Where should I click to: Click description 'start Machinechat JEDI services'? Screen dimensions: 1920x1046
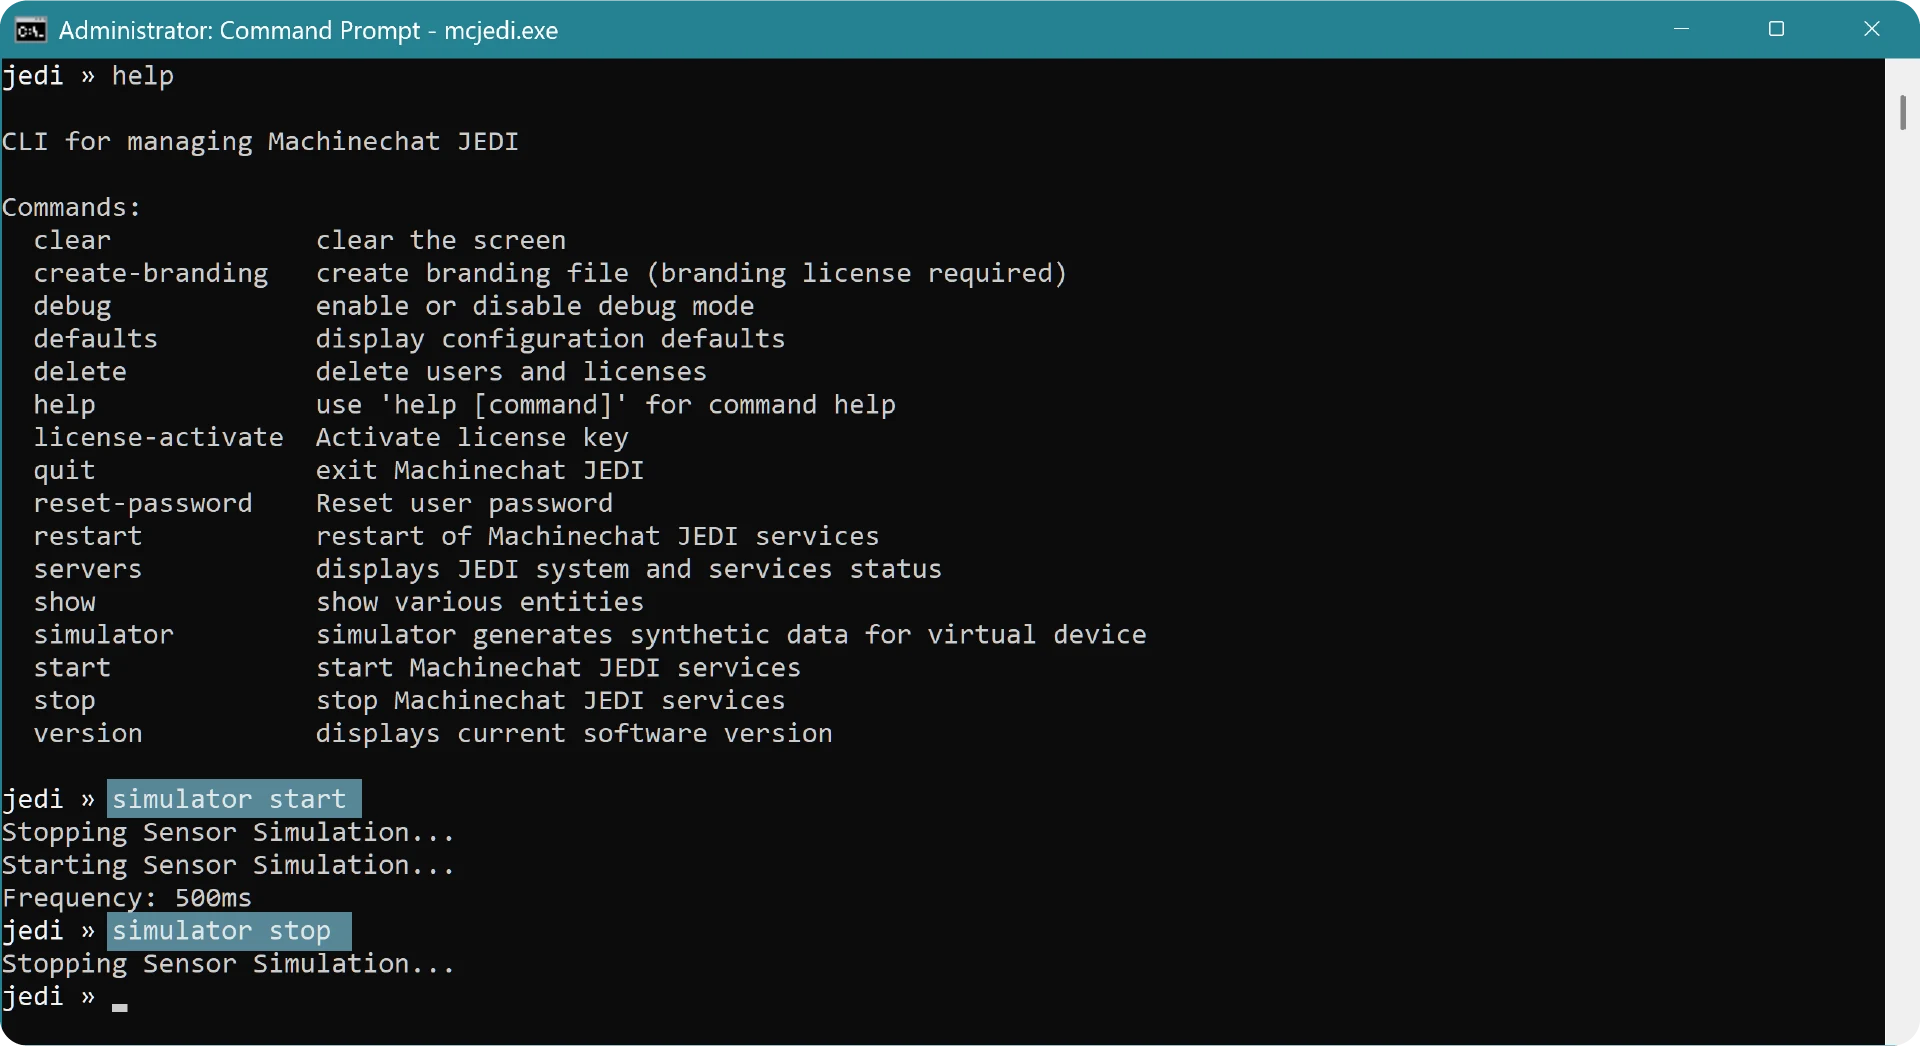click(558, 668)
